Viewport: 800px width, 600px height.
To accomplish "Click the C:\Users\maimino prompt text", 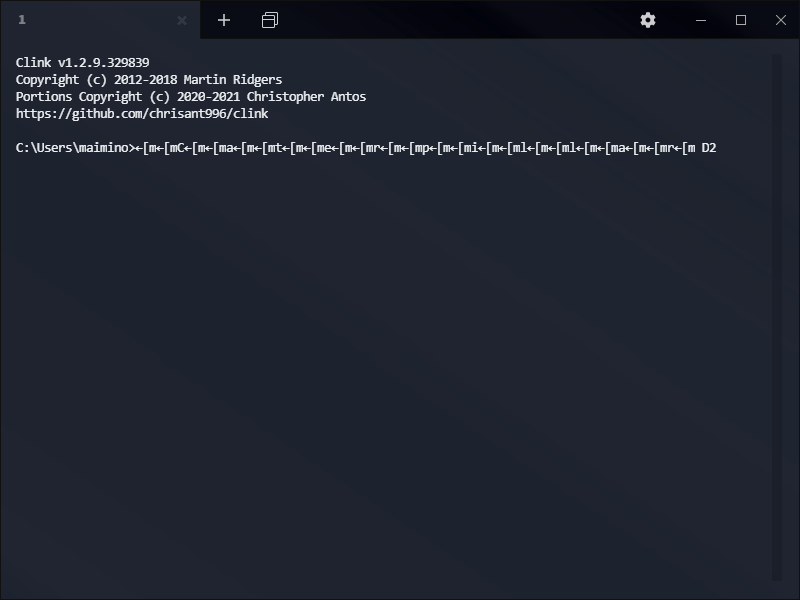I will tap(75, 148).
